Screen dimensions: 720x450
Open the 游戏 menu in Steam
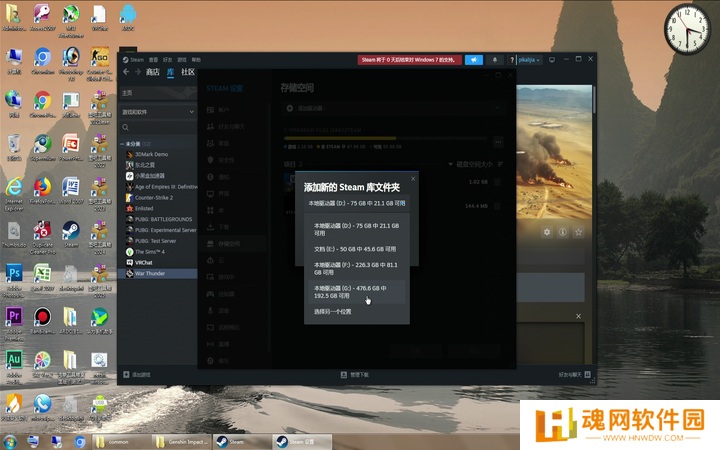click(182, 60)
